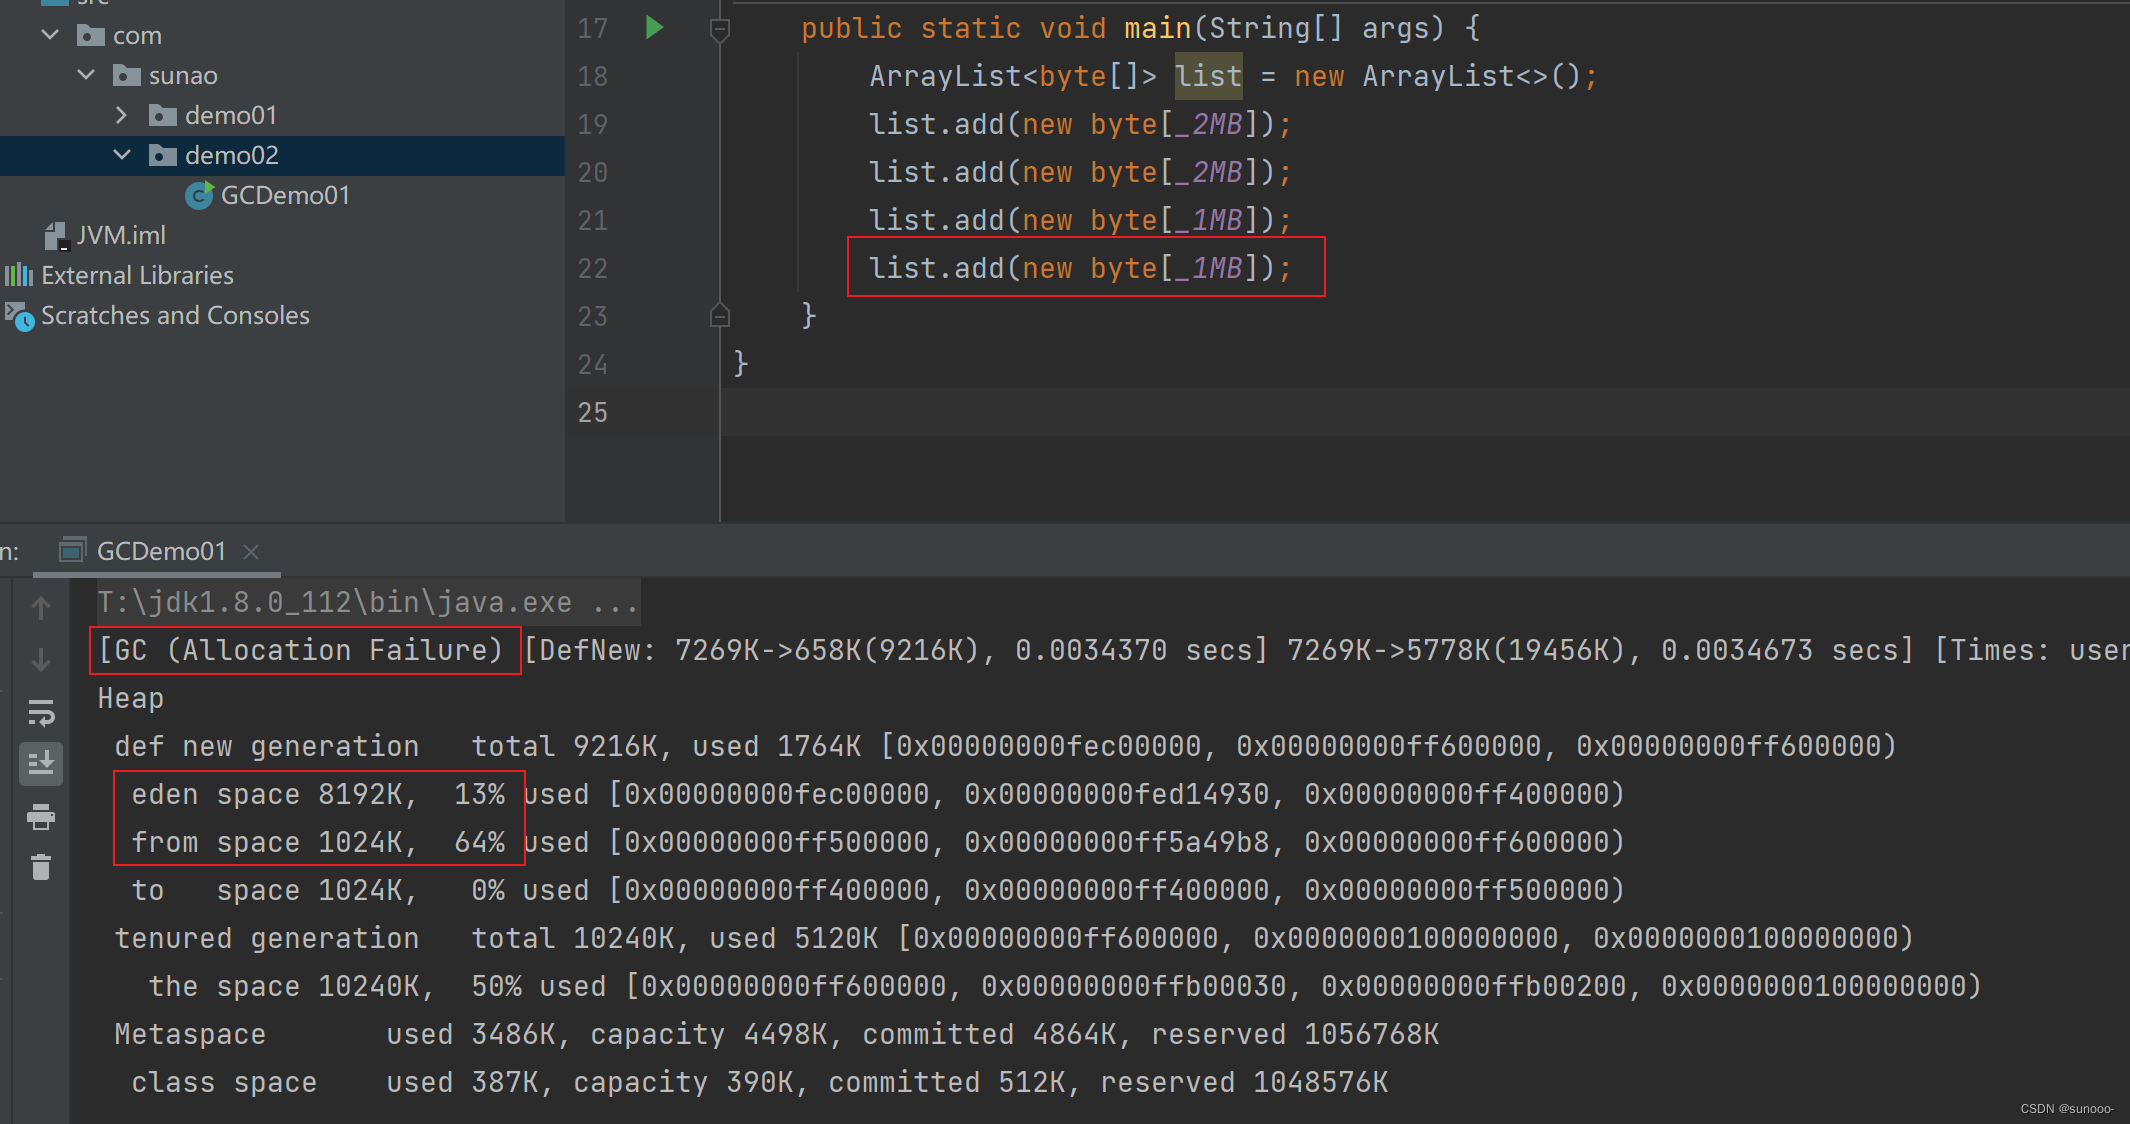Toggle scroll to end of console
2130x1124 pixels.
click(41, 764)
